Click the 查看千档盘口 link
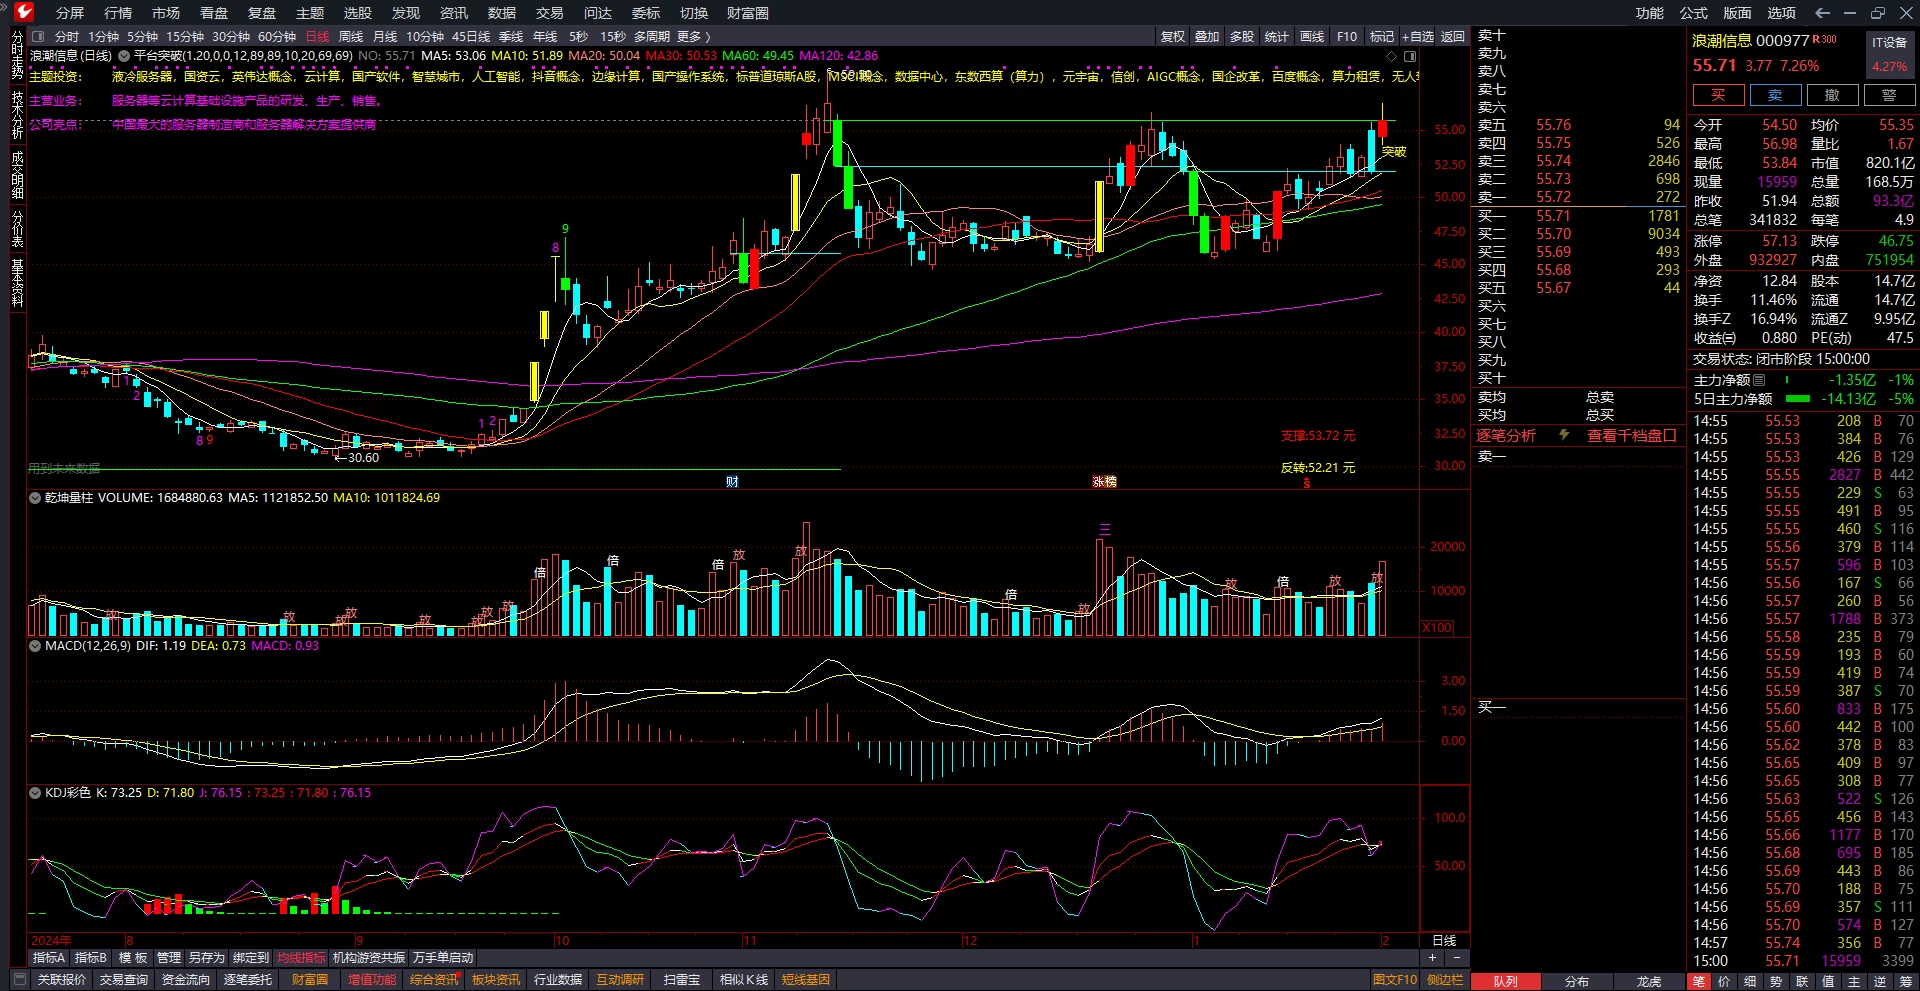Image resolution: width=1920 pixels, height=991 pixels. (1631, 435)
